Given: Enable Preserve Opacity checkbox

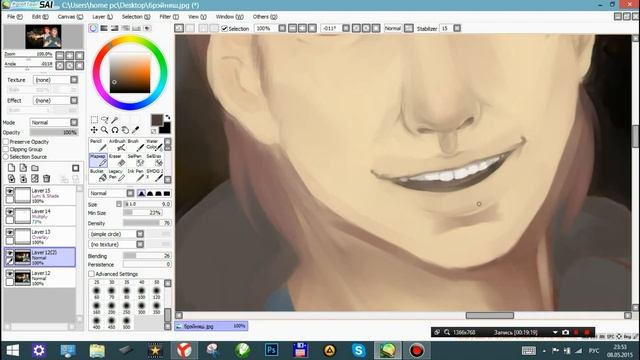Looking at the screenshot, I should click(6, 142).
